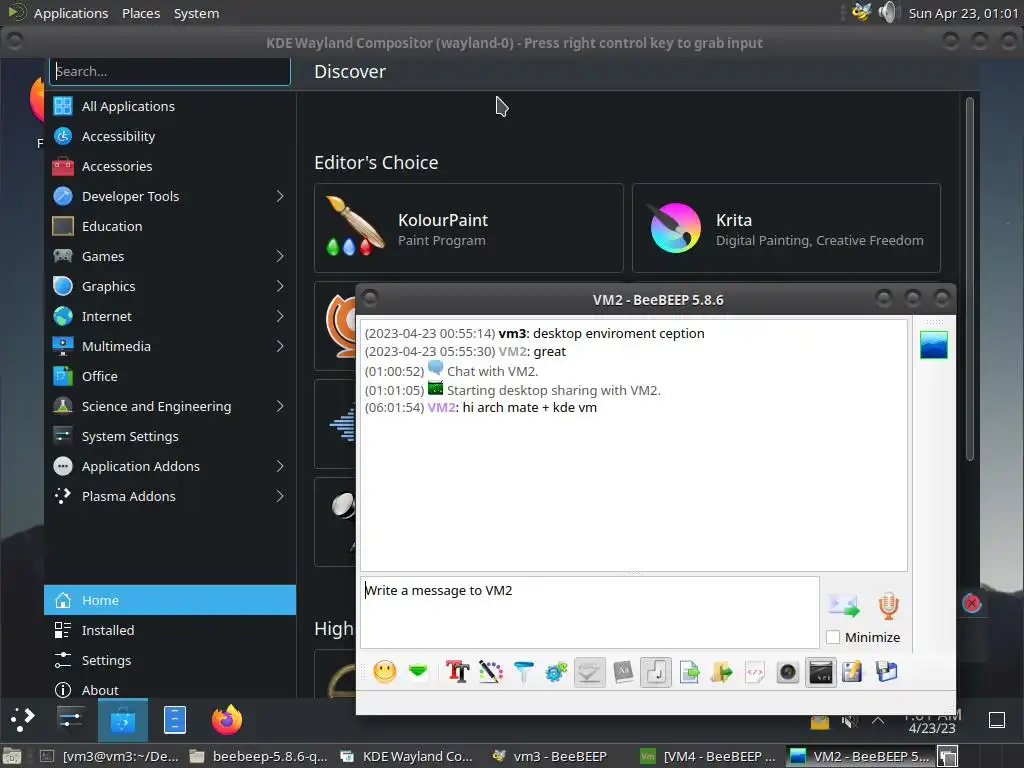This screenshot has width=1024, height=768.
Task: Open font color pencil tool in BeeBEEP
Action: 490,671
